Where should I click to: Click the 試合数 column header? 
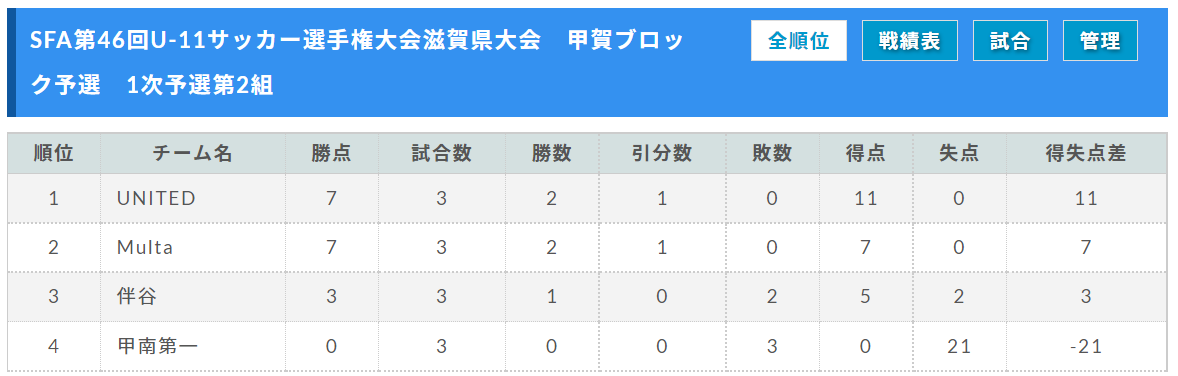(x=442, y=154)
